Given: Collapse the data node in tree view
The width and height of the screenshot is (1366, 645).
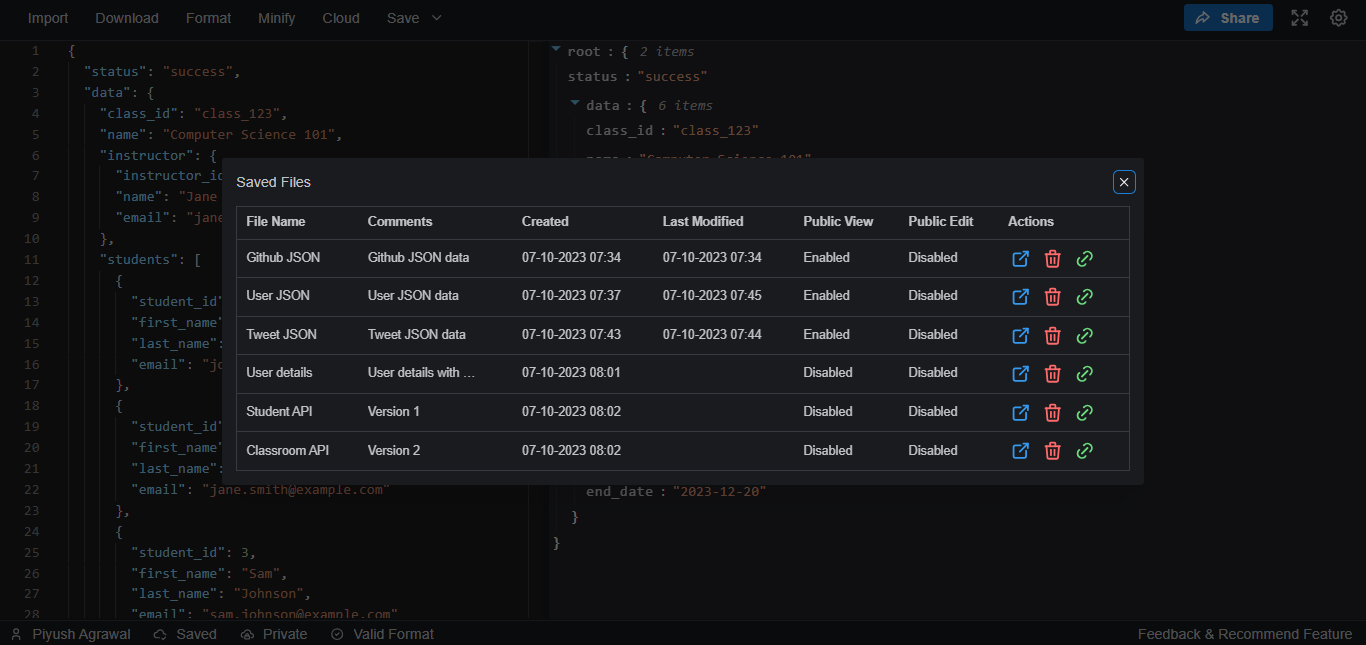Looking at the screenshot, I should (x=575, y=103).
